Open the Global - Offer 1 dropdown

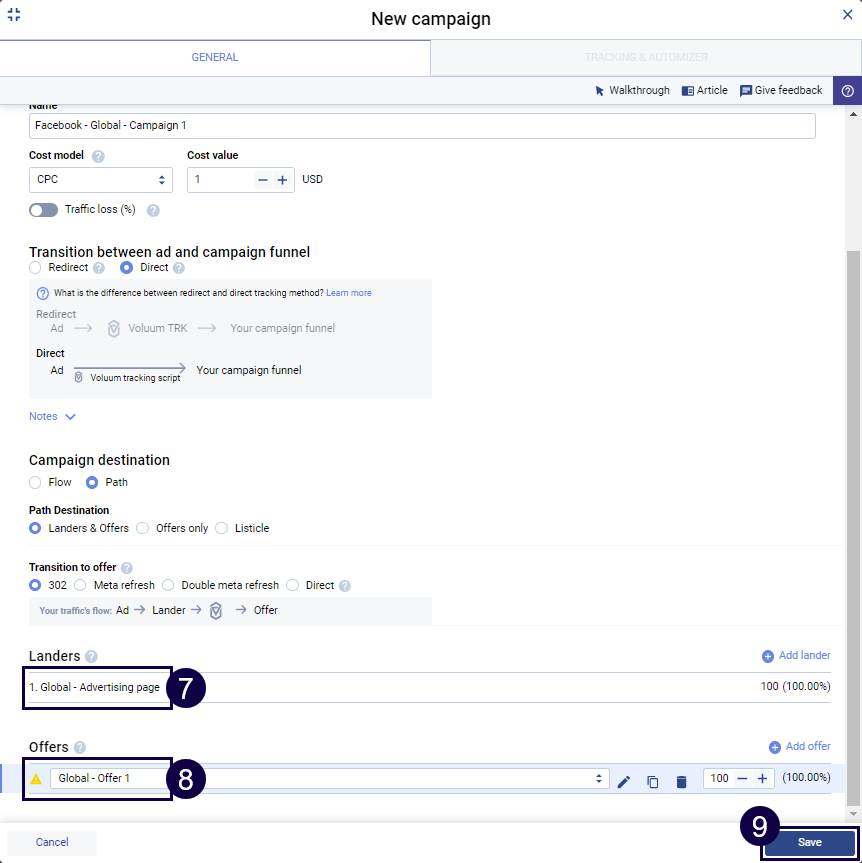click(x=329, y=778)
